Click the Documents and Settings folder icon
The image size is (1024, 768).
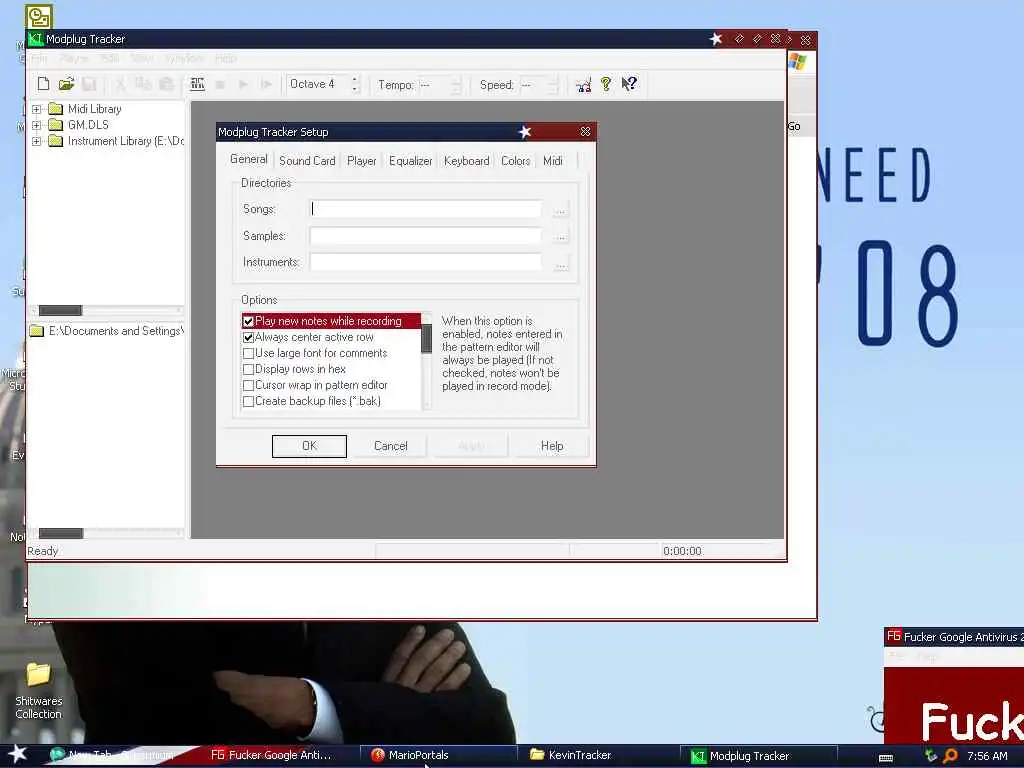pos(37,331)
